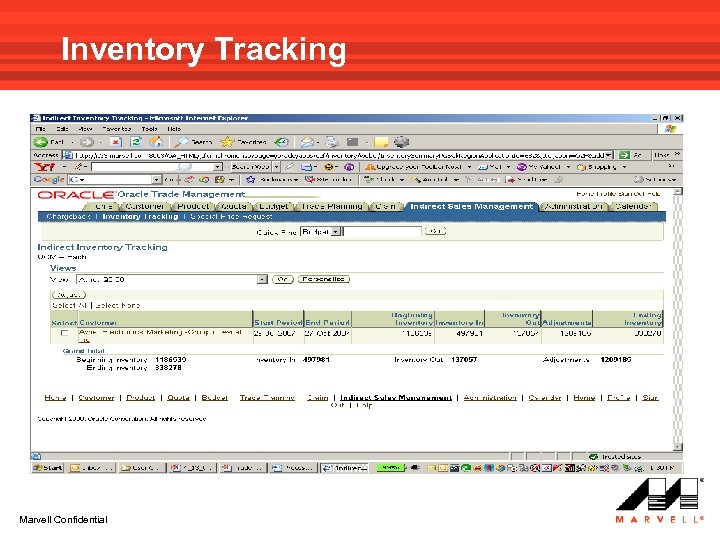This screenshot has width=720, height=540.
Task: Click the footer Indirect Sales Management link
Action: pyautogui.click(x=396, y=398)
